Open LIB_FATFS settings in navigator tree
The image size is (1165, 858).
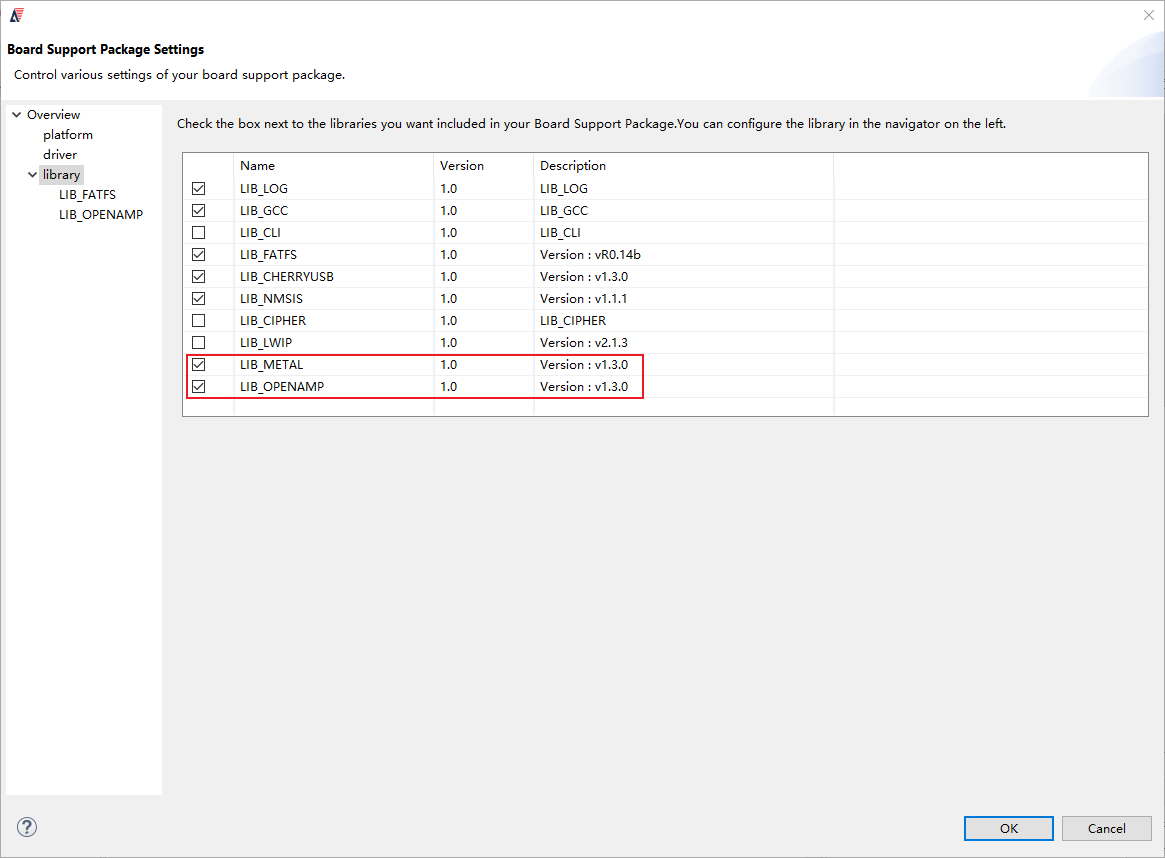pos(88,195)
